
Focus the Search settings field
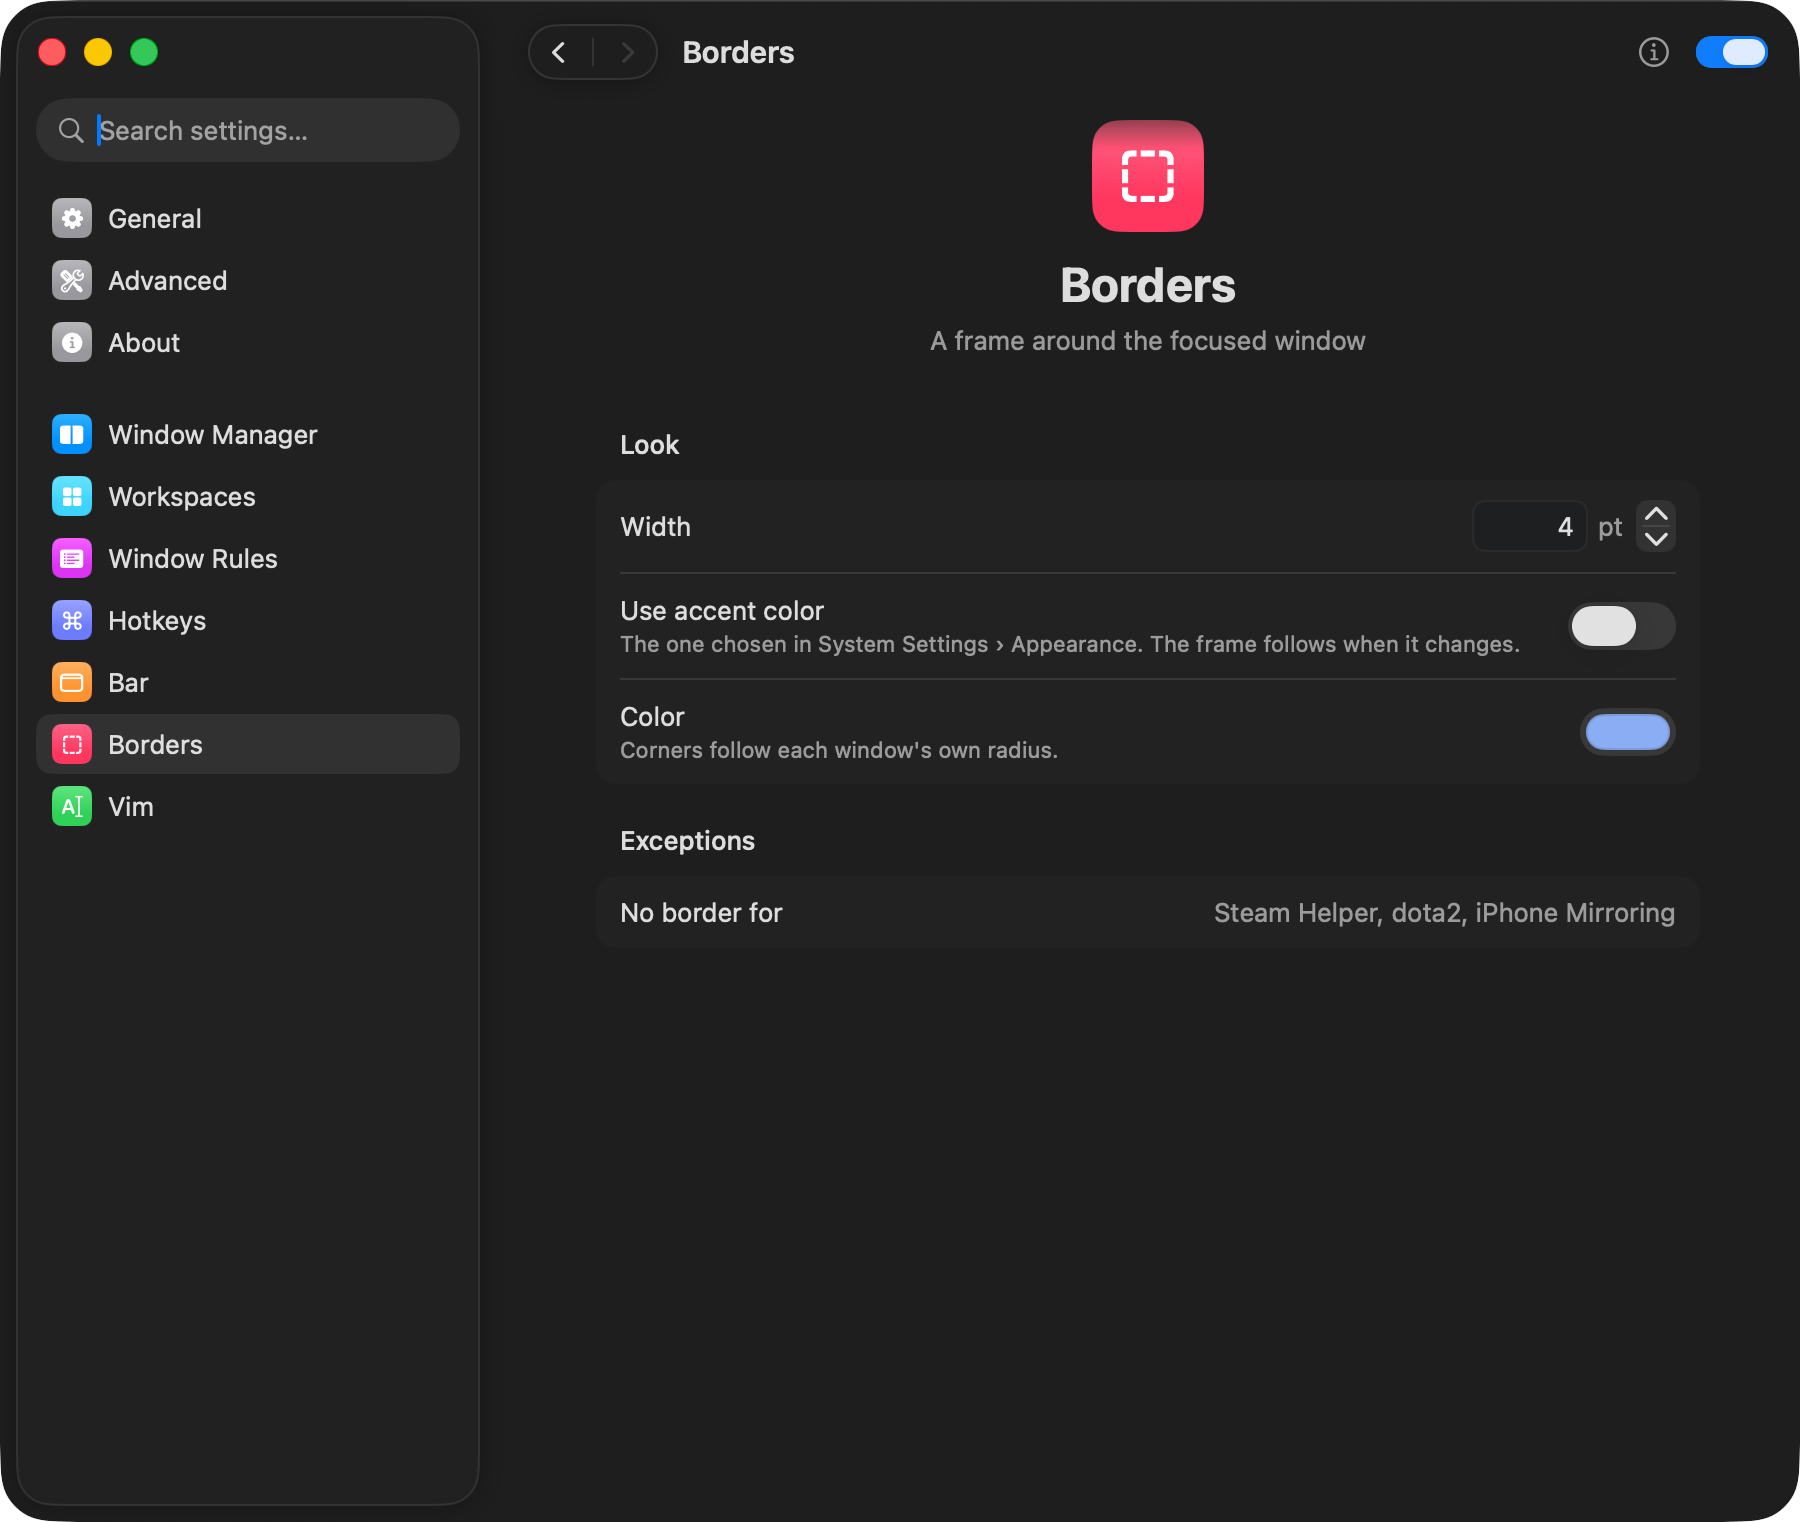(248, 131)
